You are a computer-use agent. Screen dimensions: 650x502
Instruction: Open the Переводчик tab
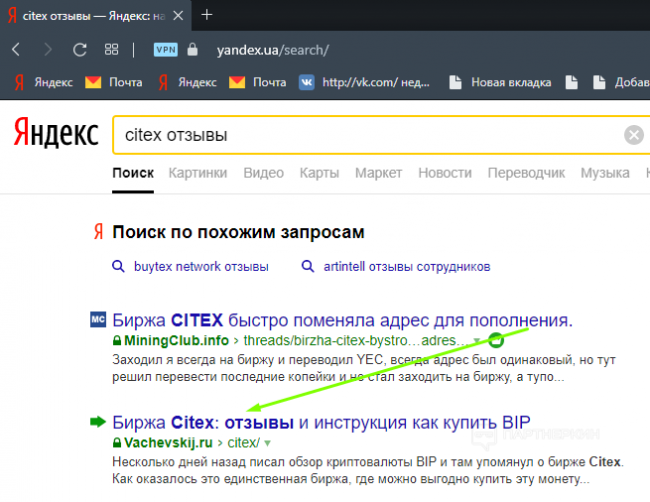pos(526,173)
